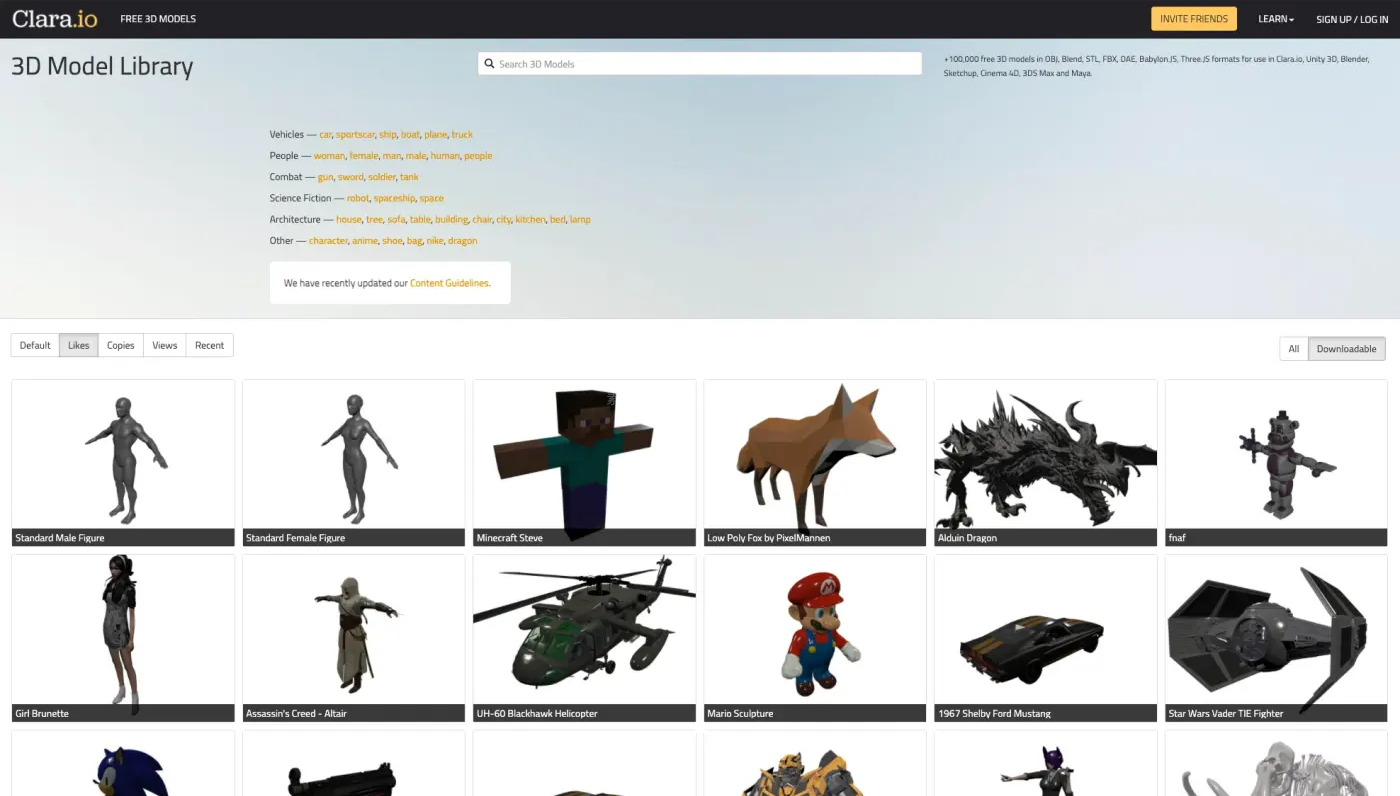The height and width of the screenshot is (796, 1400).
Task: Open the Mario Sculpture model
Action: pyautogui.click(x=815, y=638)
